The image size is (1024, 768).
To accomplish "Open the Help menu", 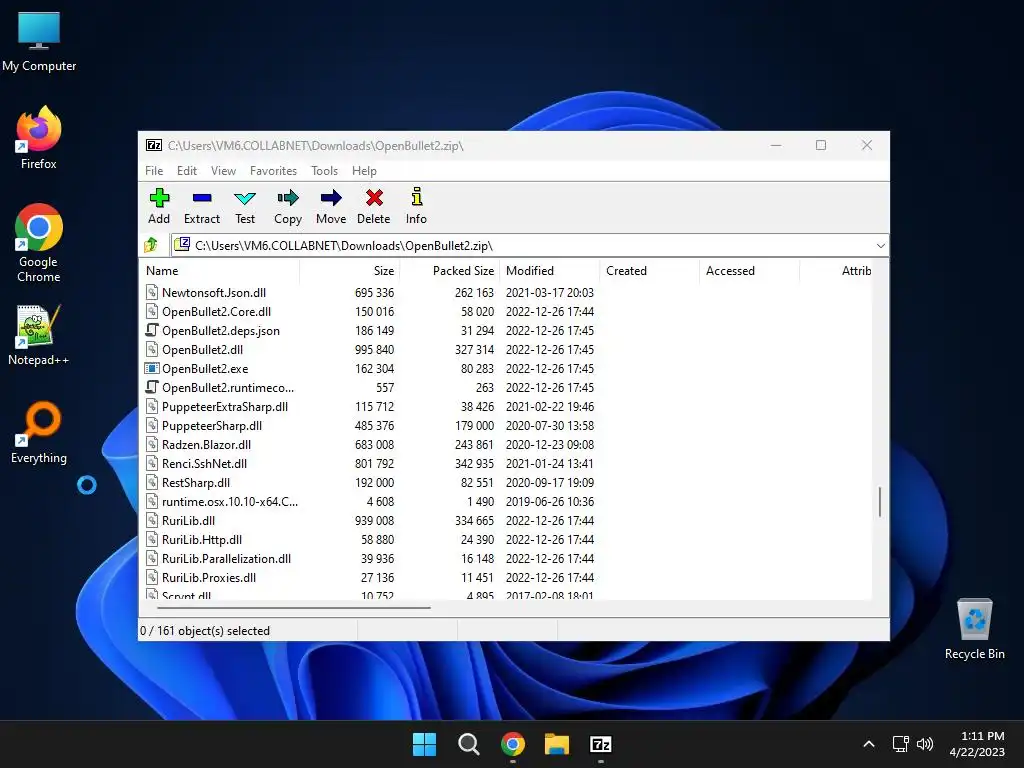I will click(x=364, y=170).
